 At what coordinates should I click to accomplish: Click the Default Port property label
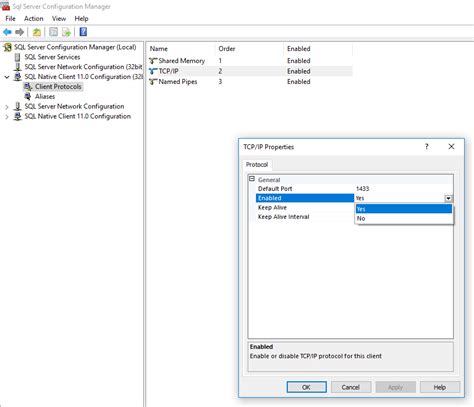pos(275,189)
